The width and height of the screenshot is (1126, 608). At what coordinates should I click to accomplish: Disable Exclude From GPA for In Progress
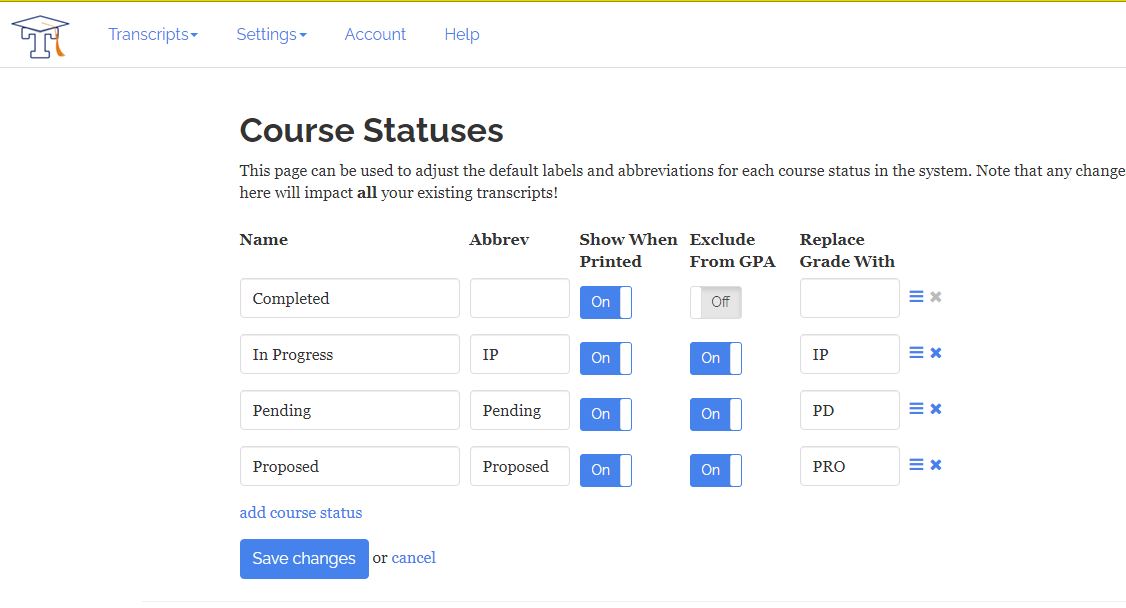click(715, 358)
